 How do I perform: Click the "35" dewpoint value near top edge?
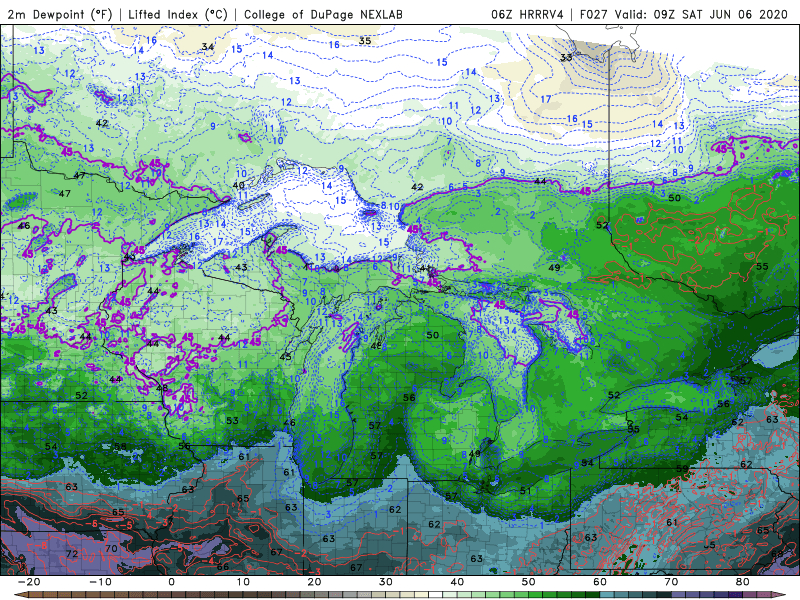[x=365, y=41]
